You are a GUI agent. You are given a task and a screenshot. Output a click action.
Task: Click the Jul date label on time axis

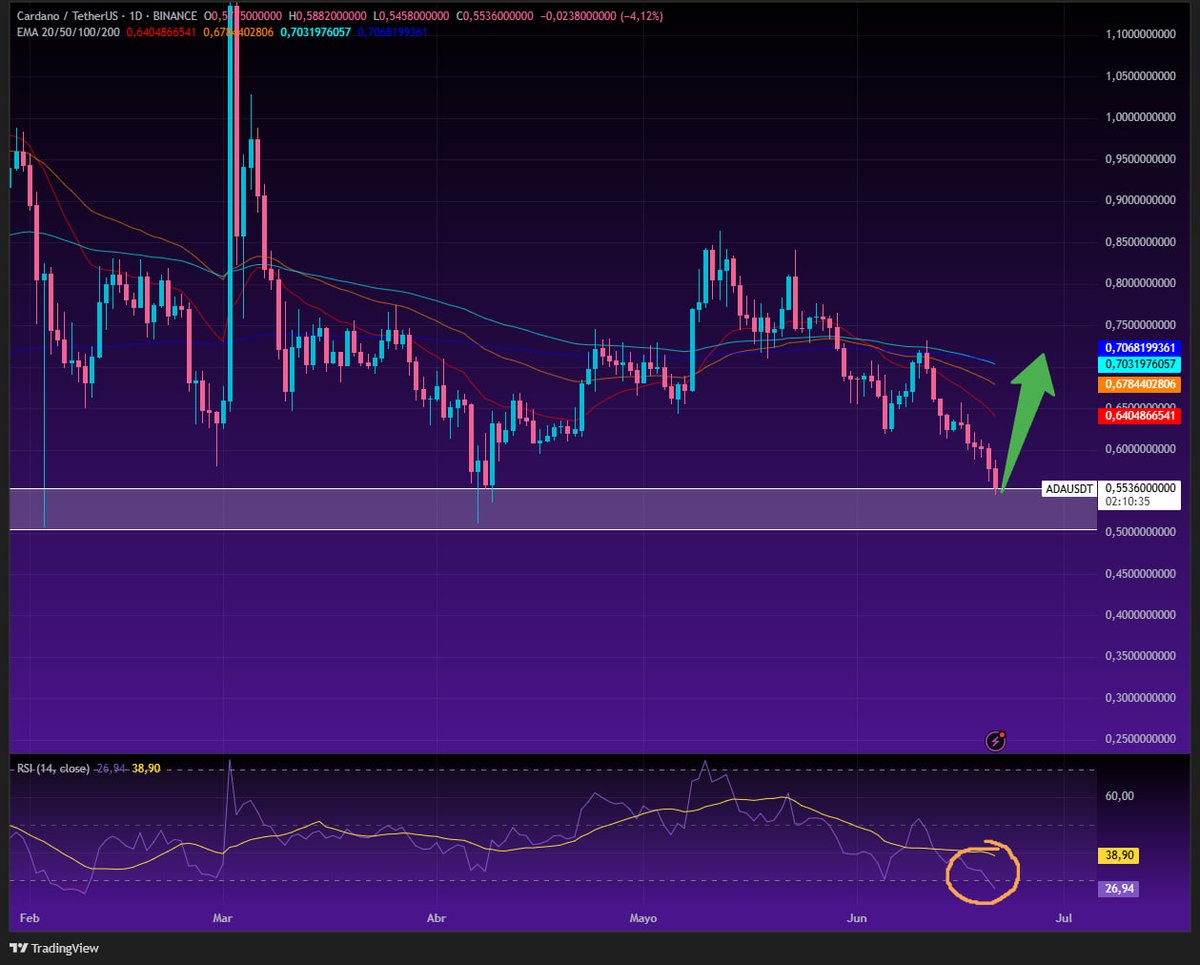pos(1064,917)
